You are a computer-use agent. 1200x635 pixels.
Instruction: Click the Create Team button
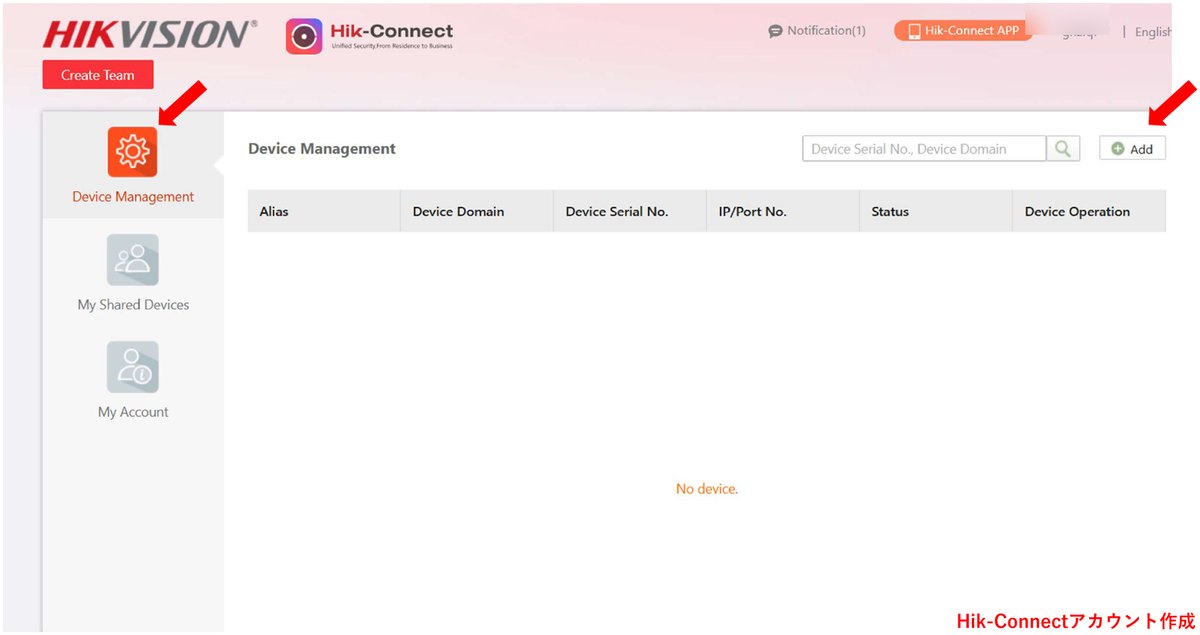[x=98, y=75]
